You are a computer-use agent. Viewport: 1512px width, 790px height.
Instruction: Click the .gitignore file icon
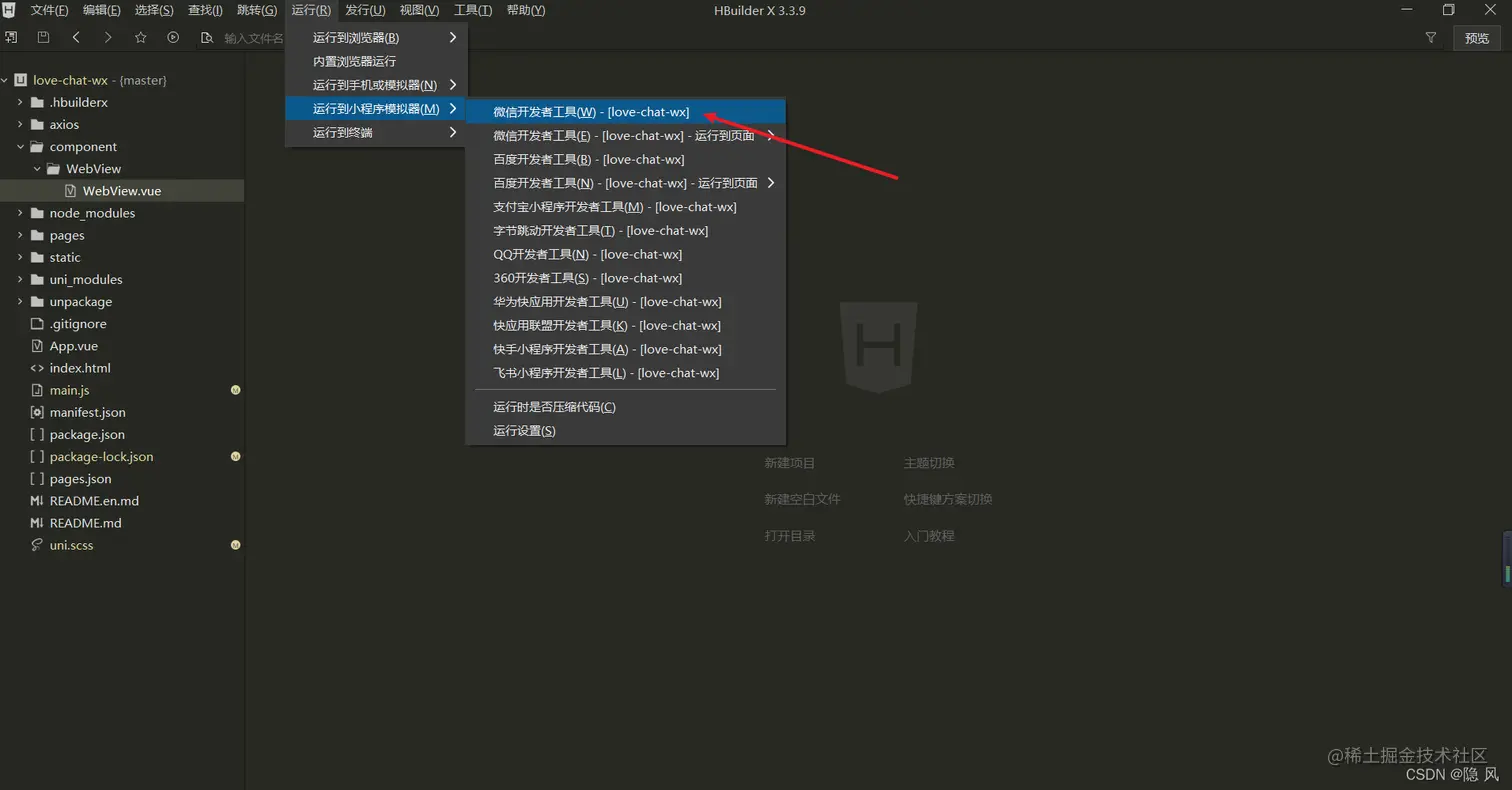point(37,323)
